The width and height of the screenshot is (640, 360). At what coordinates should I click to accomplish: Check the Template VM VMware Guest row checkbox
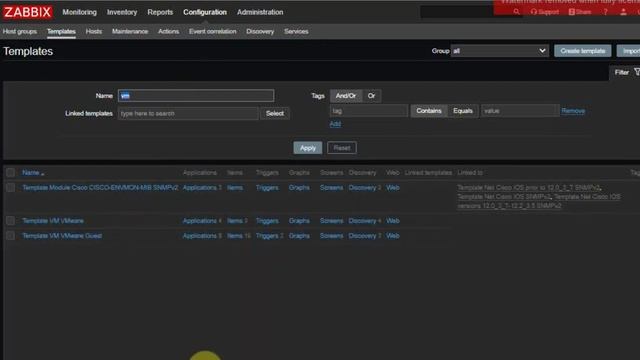pos(11,236)
